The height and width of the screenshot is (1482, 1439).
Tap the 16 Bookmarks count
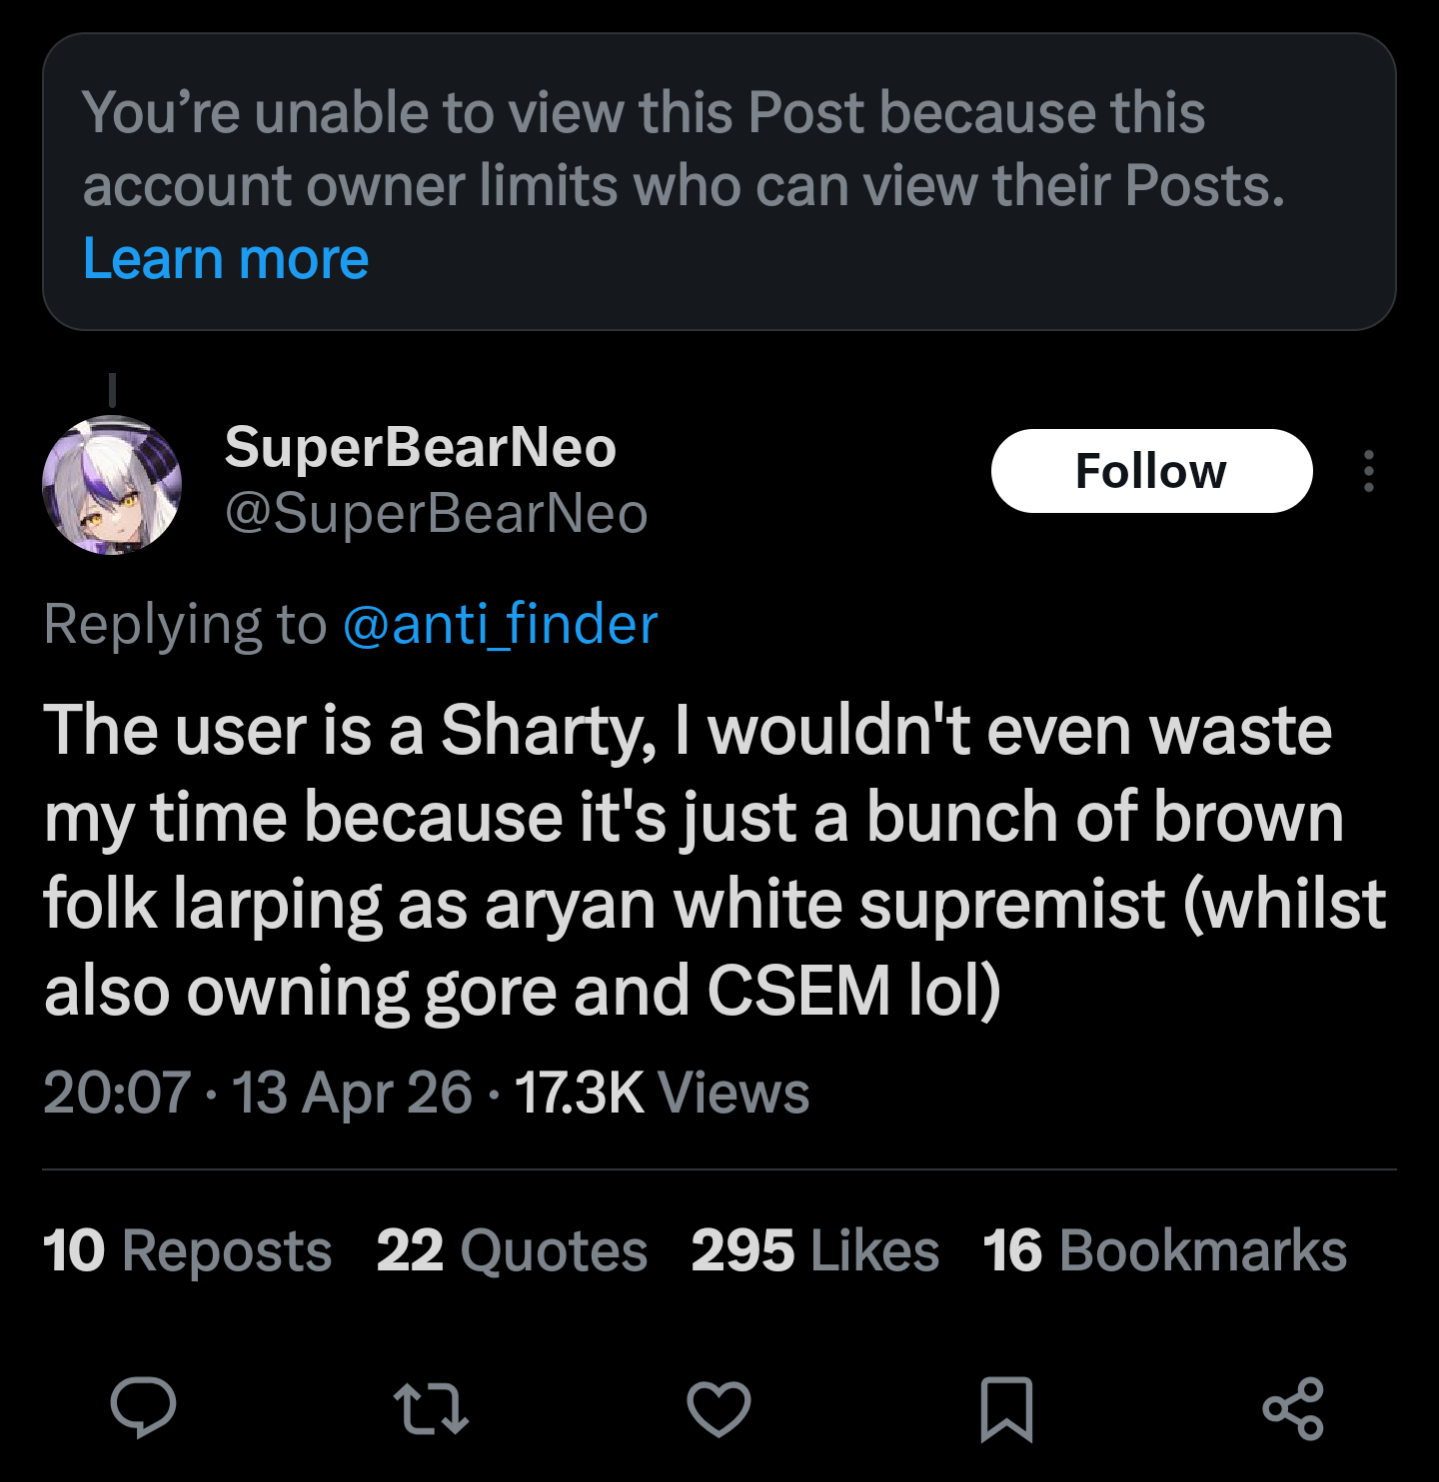pyautogui.click(x=1164, y=1250)
